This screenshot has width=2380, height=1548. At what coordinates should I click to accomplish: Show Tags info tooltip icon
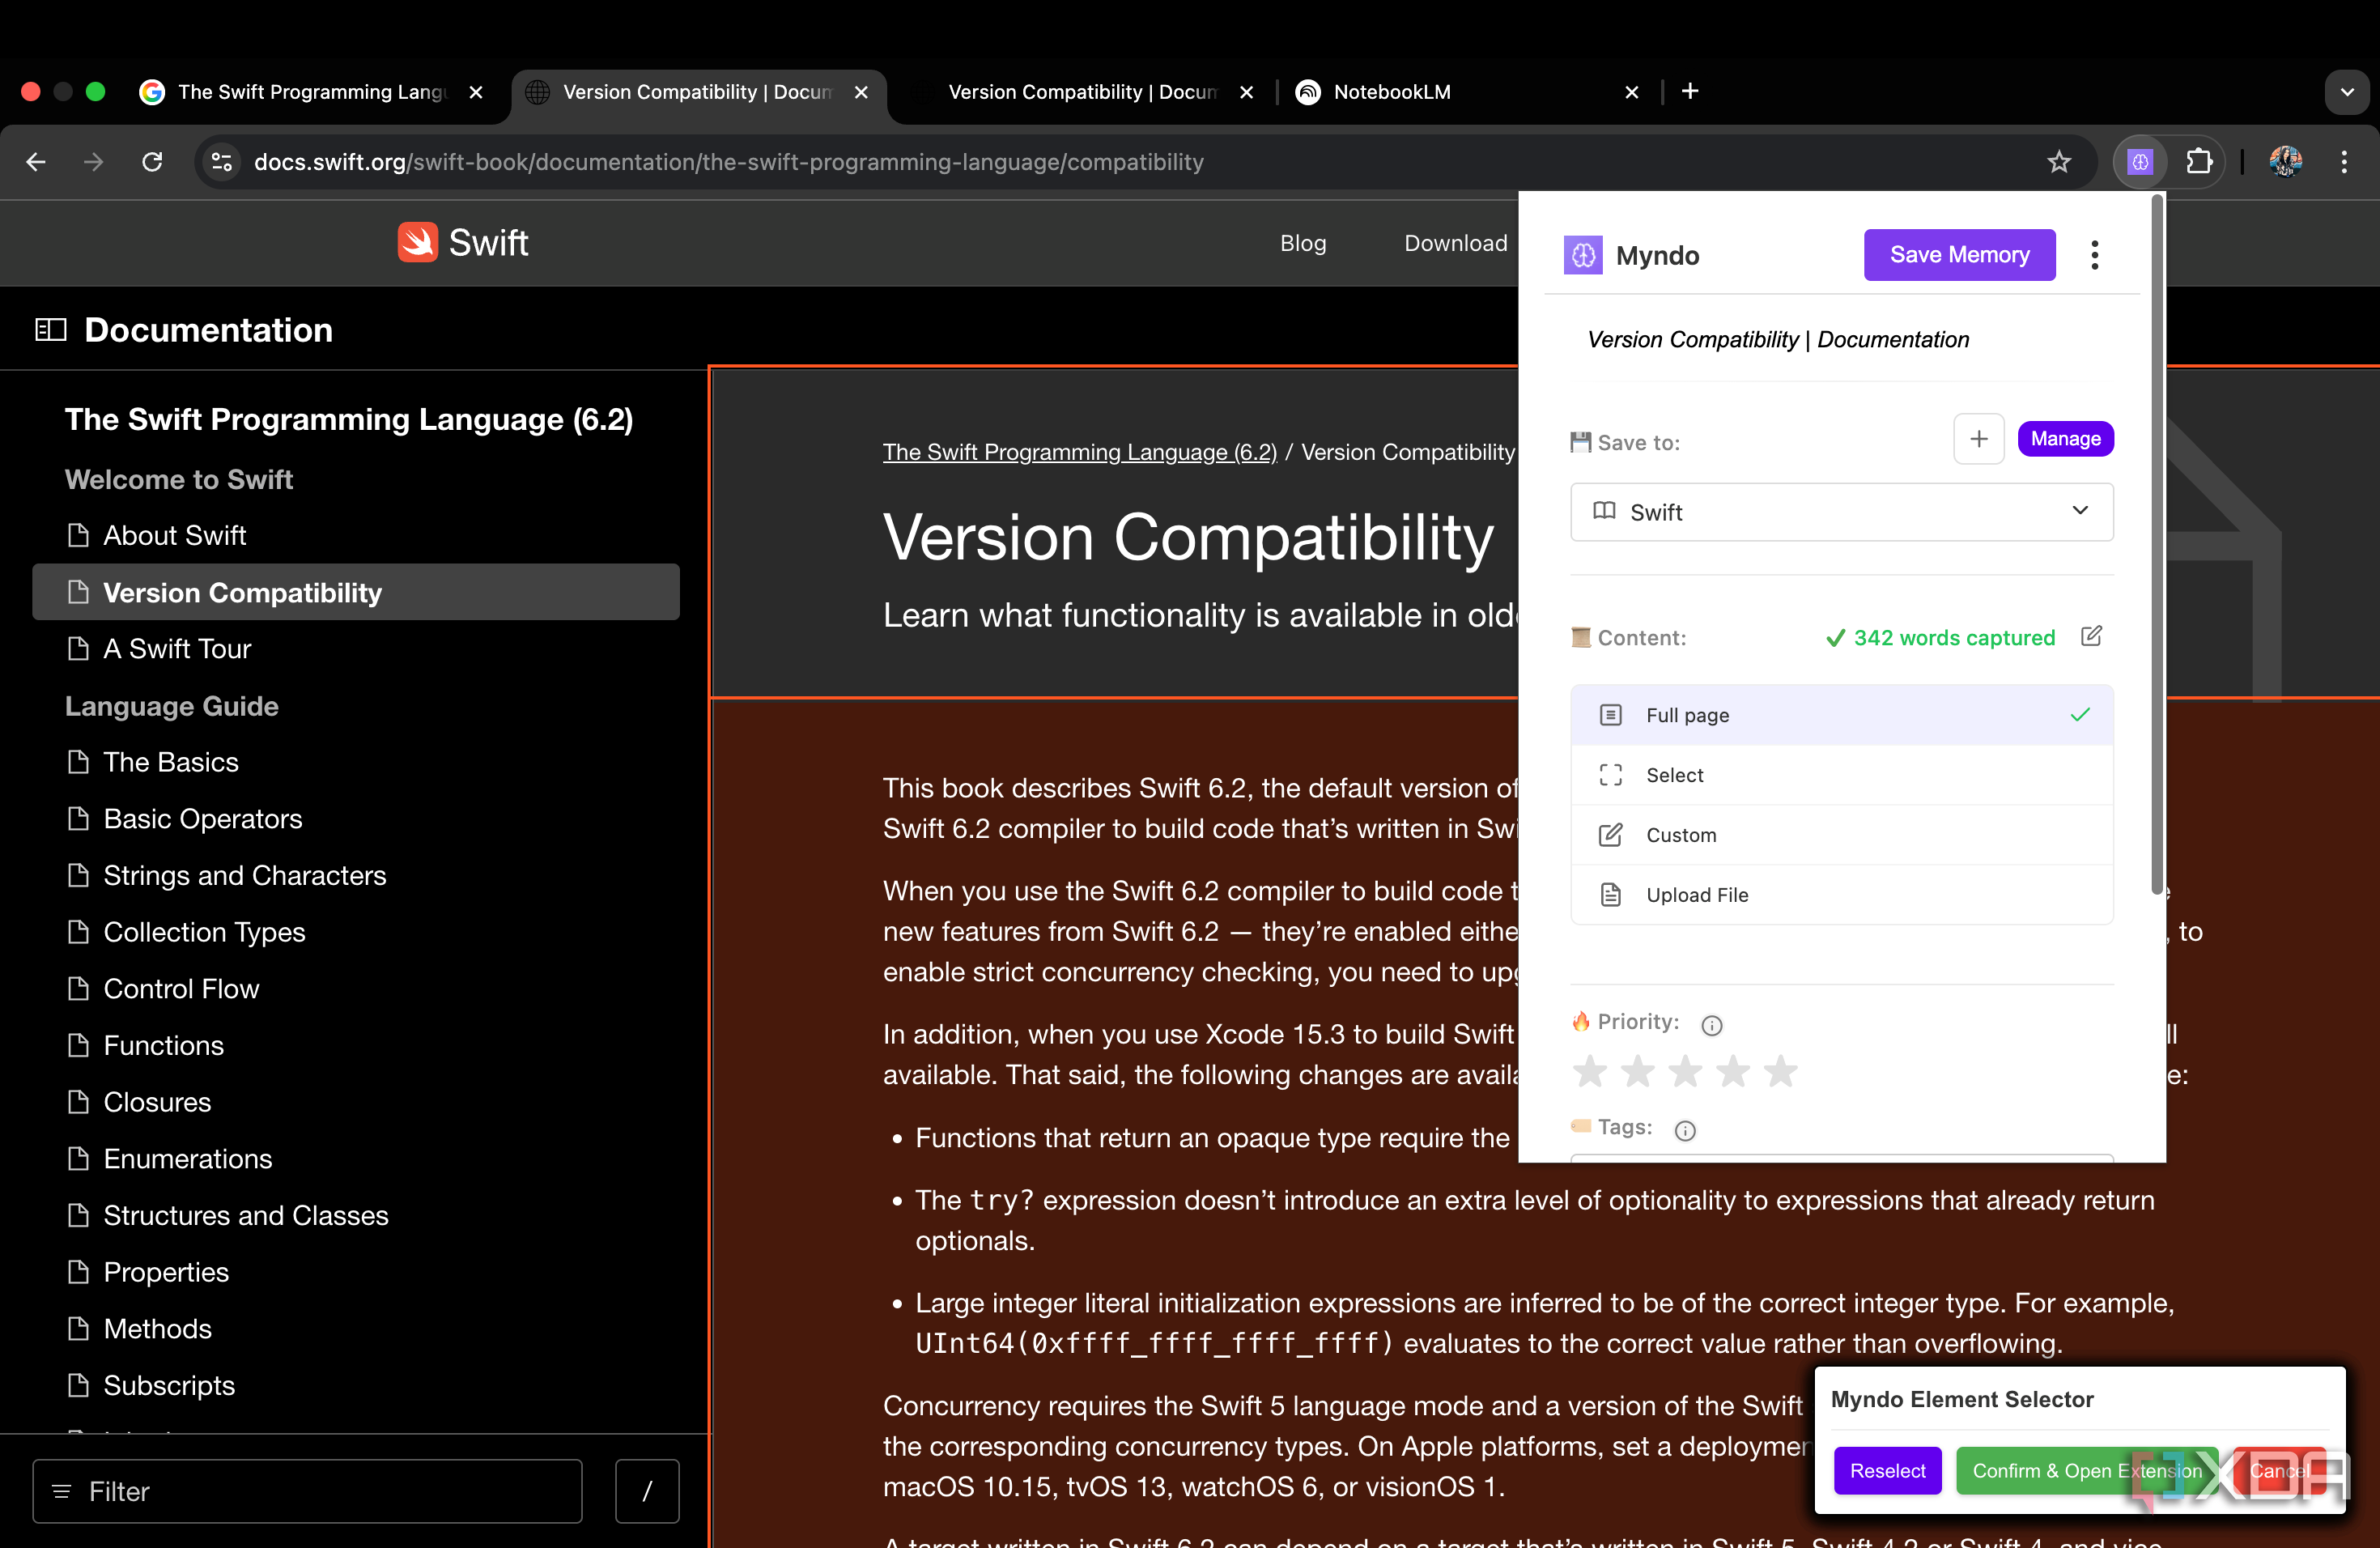(x=1685, y=1130)
